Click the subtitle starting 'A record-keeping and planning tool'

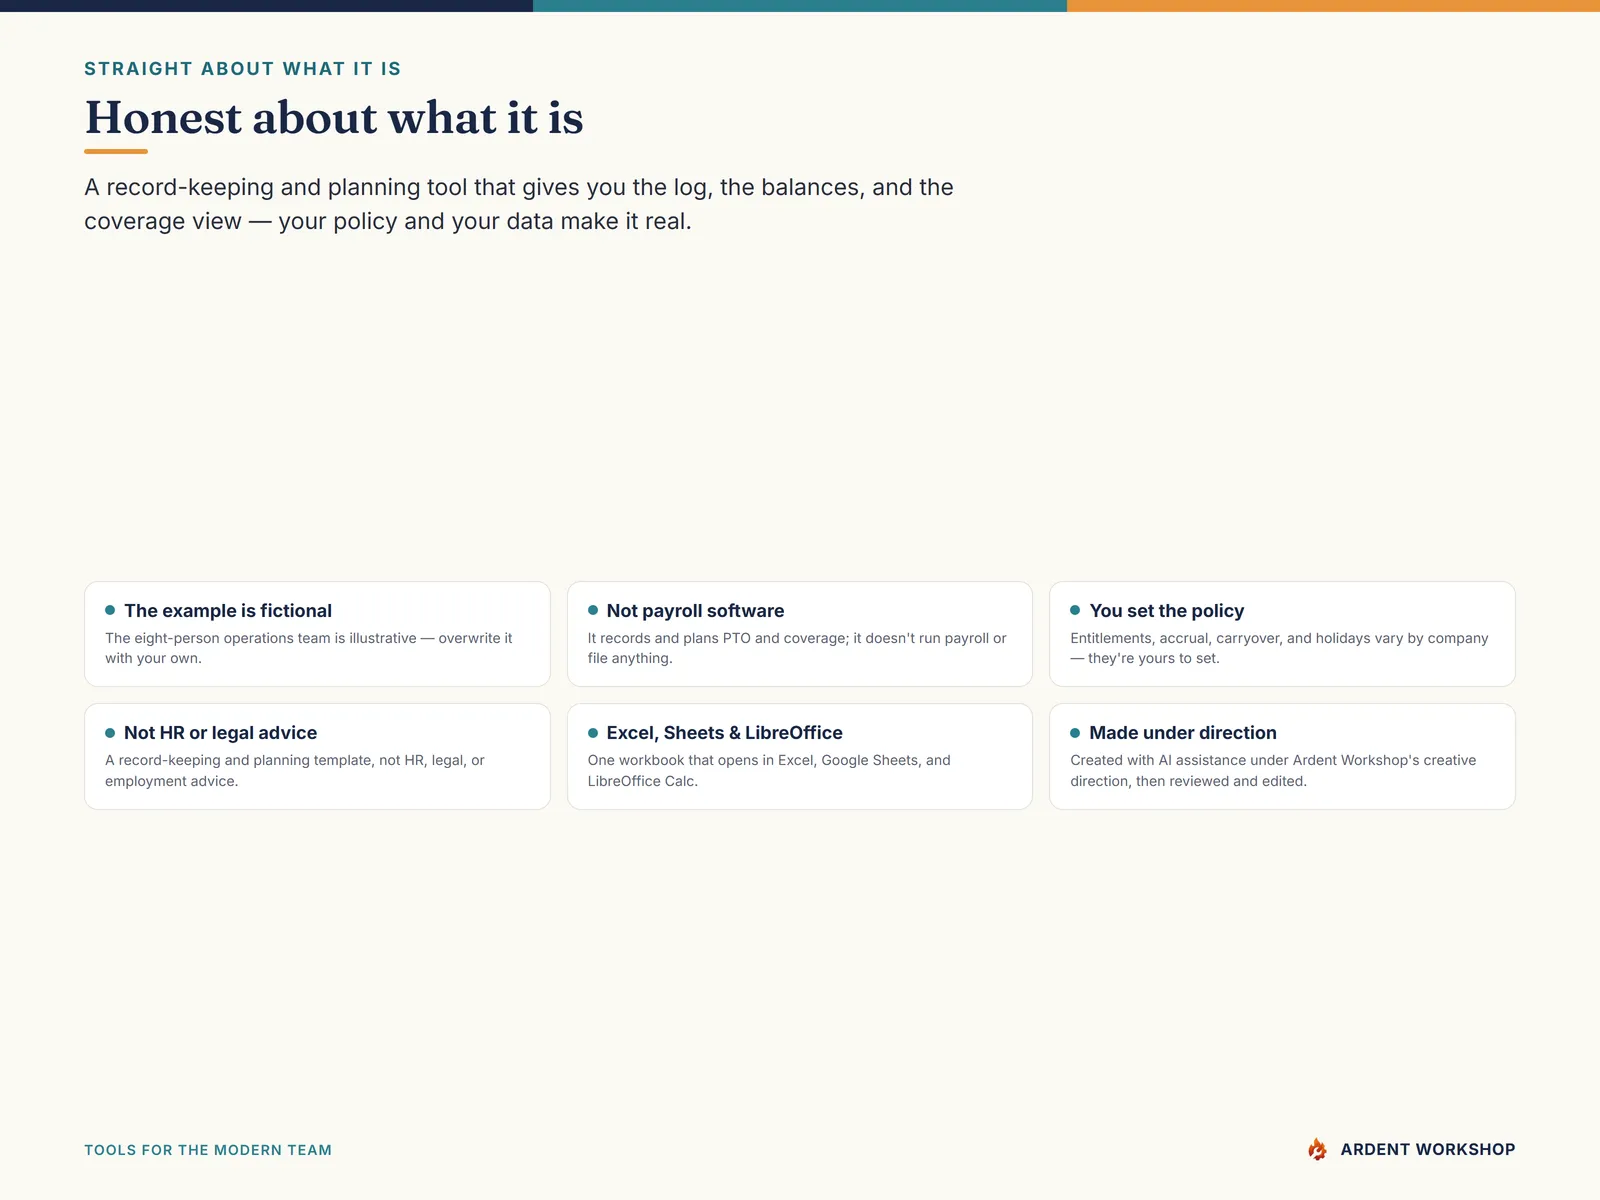[519, 204]
